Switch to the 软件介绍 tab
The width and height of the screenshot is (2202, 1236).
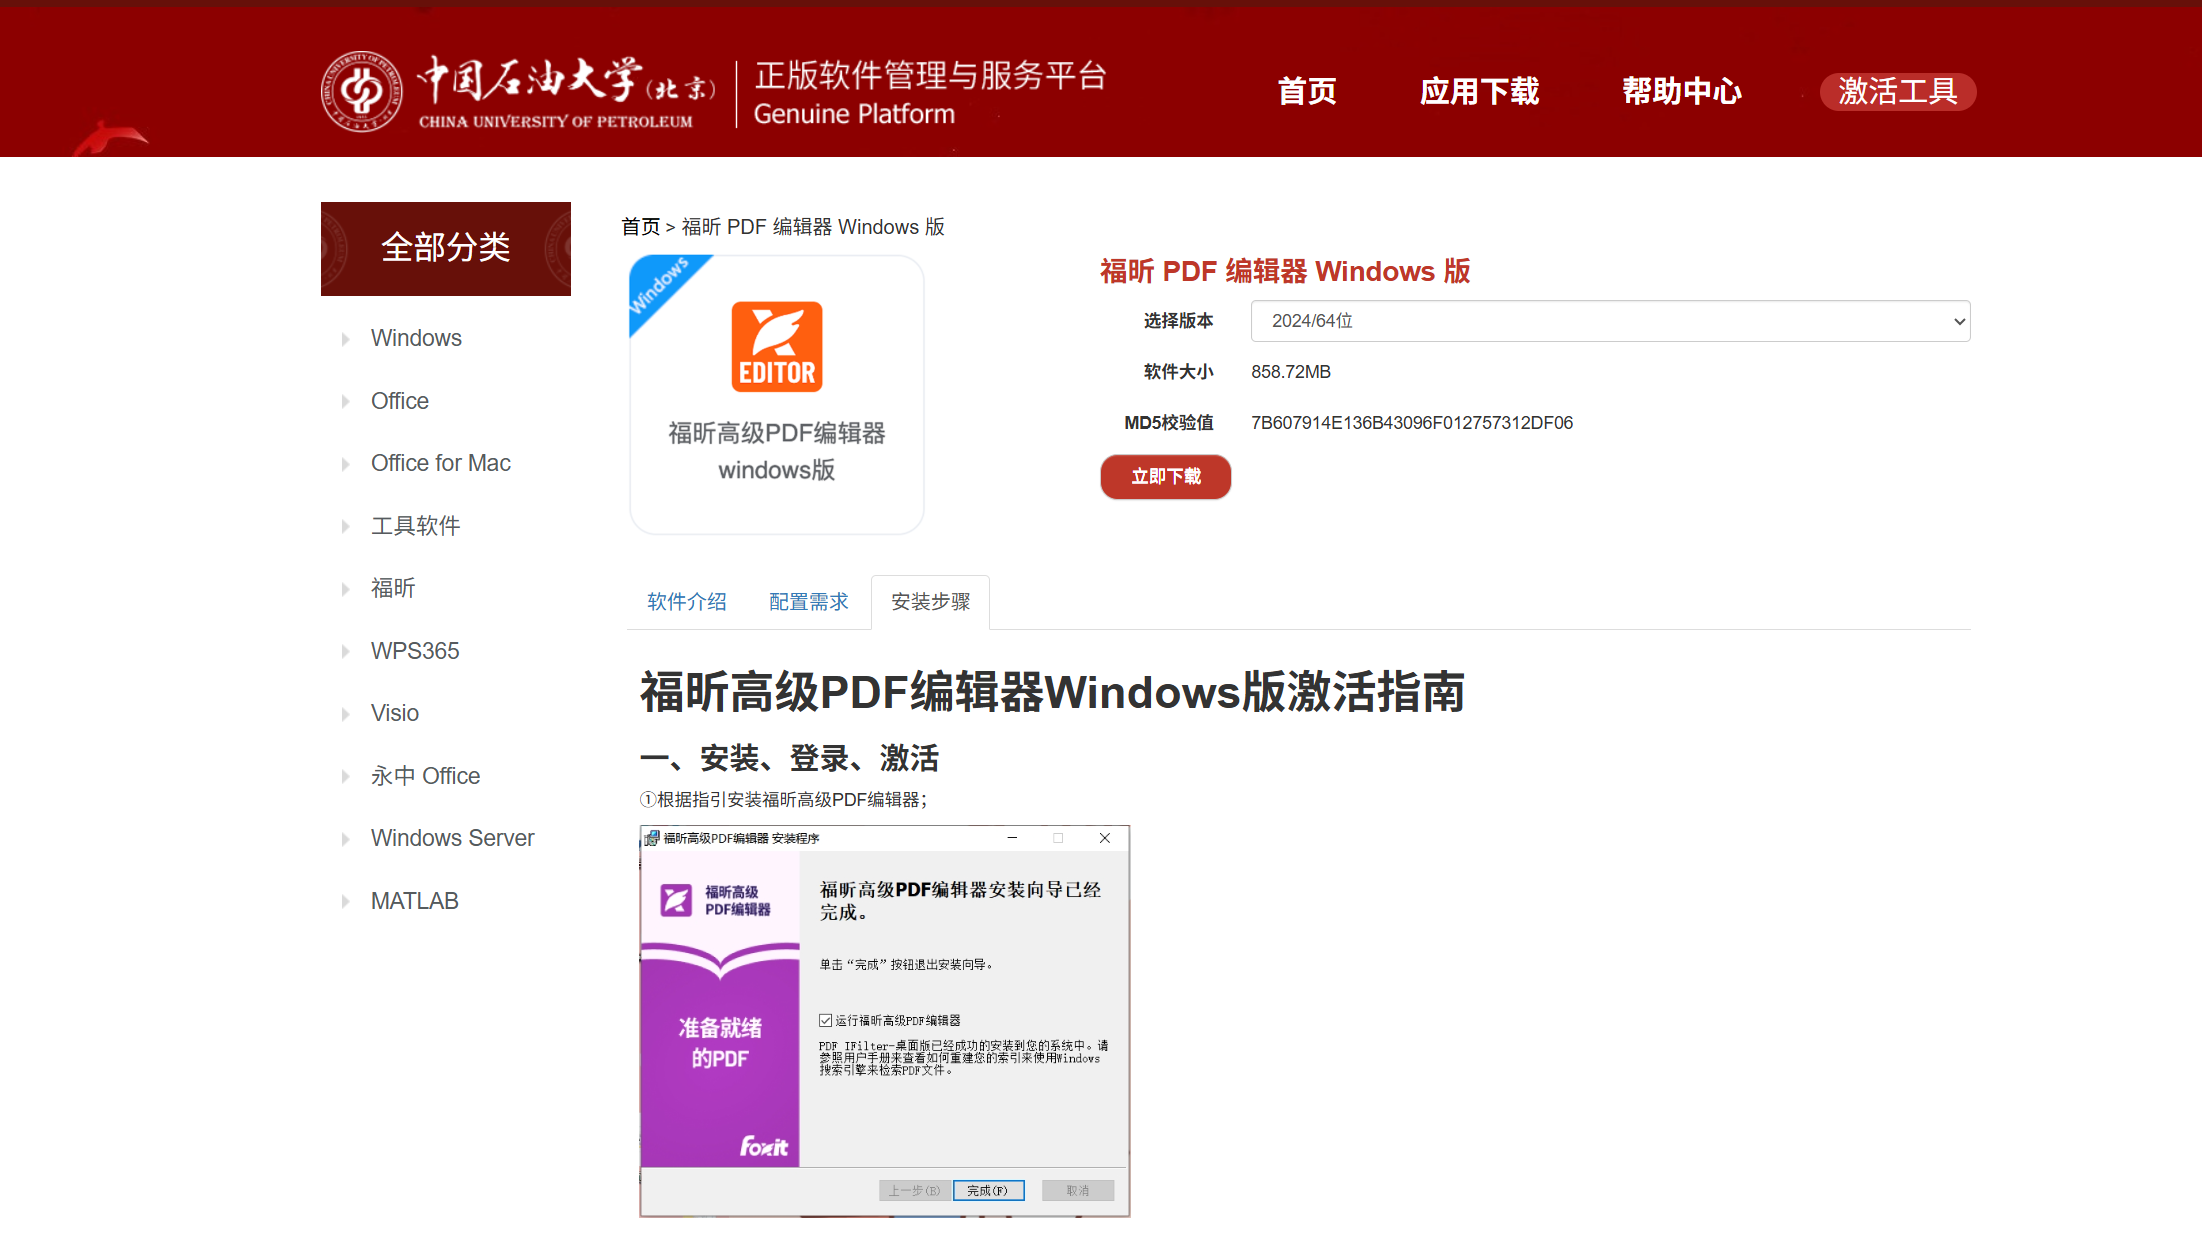[687, 602]
